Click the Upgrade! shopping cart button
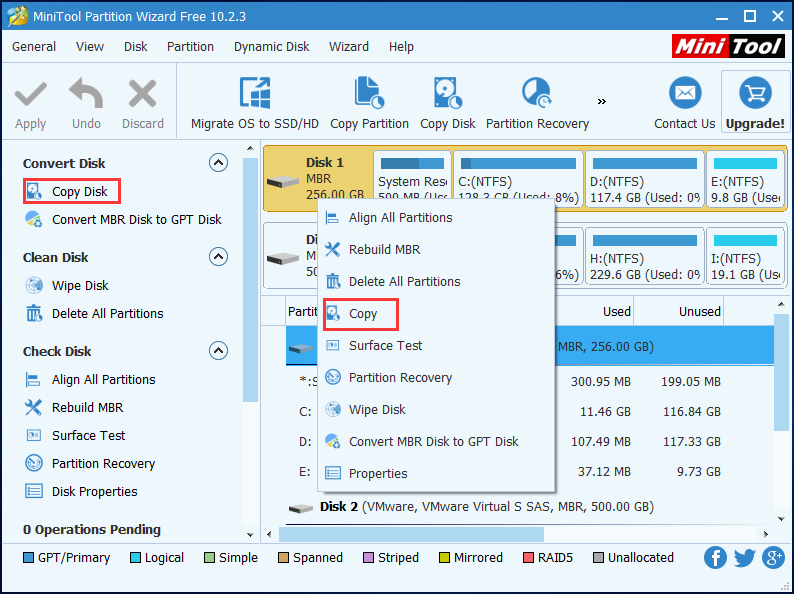794x594 pixels. 755,102
